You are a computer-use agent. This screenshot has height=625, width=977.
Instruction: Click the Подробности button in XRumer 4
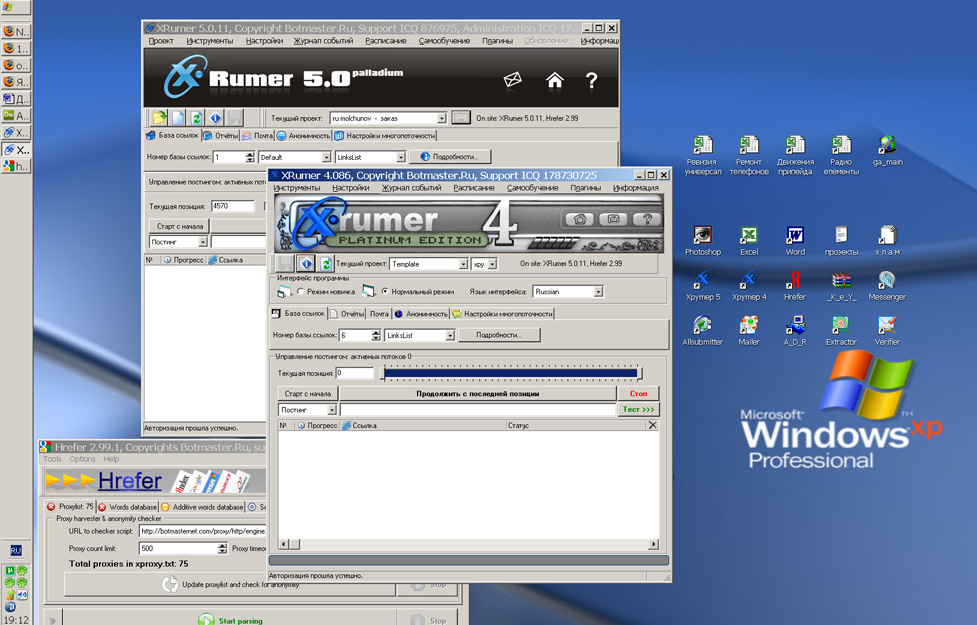click(499, 335)
